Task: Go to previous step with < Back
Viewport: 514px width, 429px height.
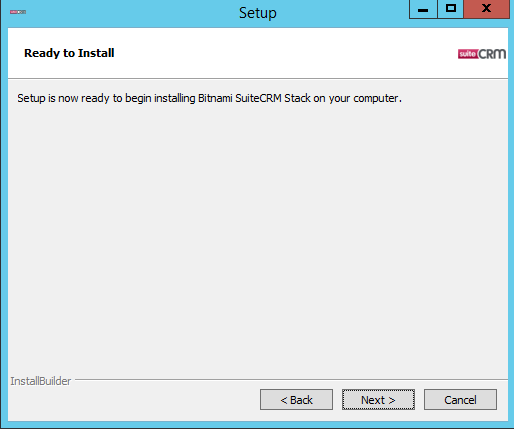Action: coord(296,399)
